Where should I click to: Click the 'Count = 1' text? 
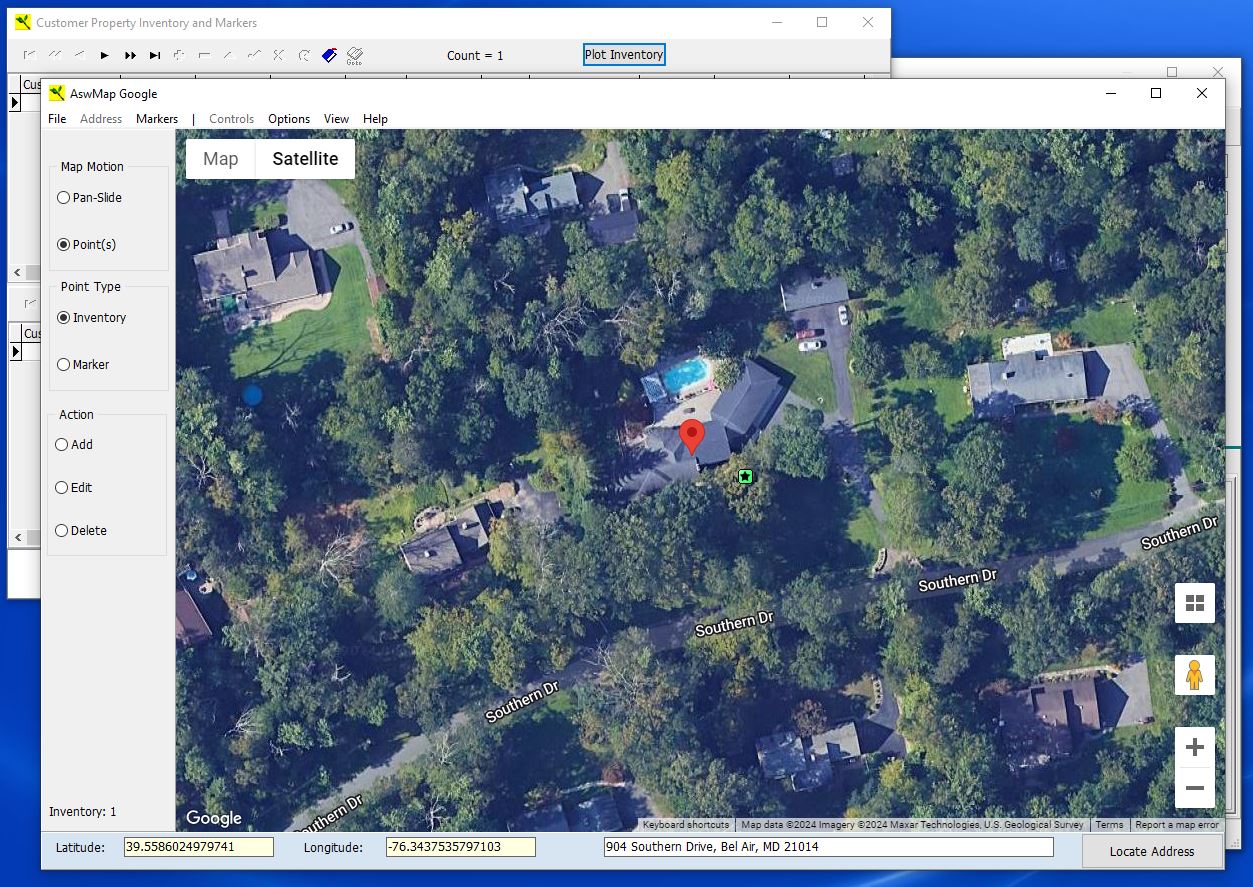[475, 56]
